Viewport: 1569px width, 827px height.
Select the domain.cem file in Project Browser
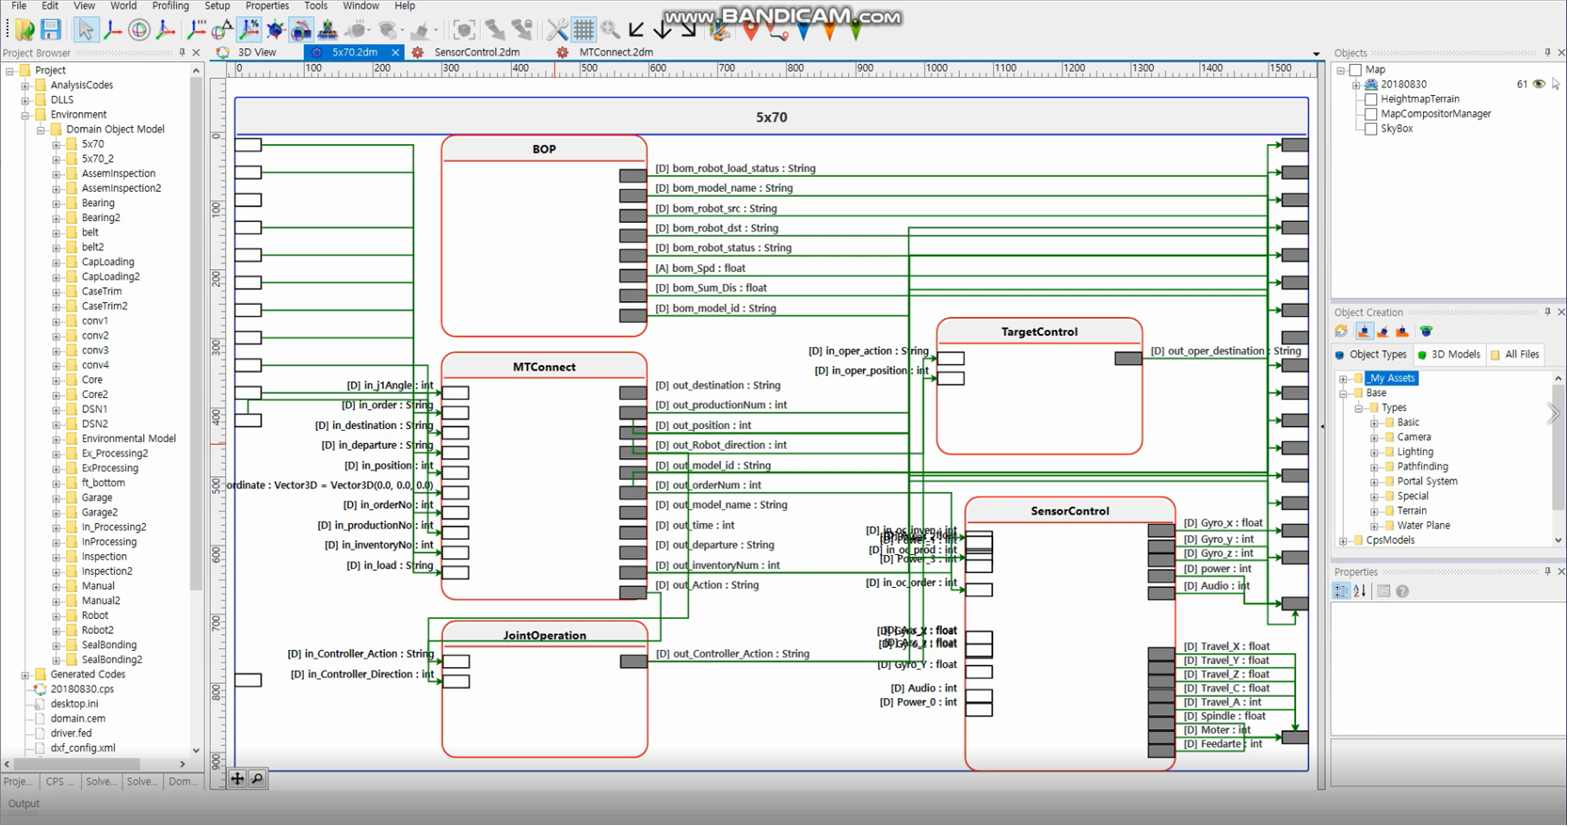pyautogui.click(x=78, y=719)
